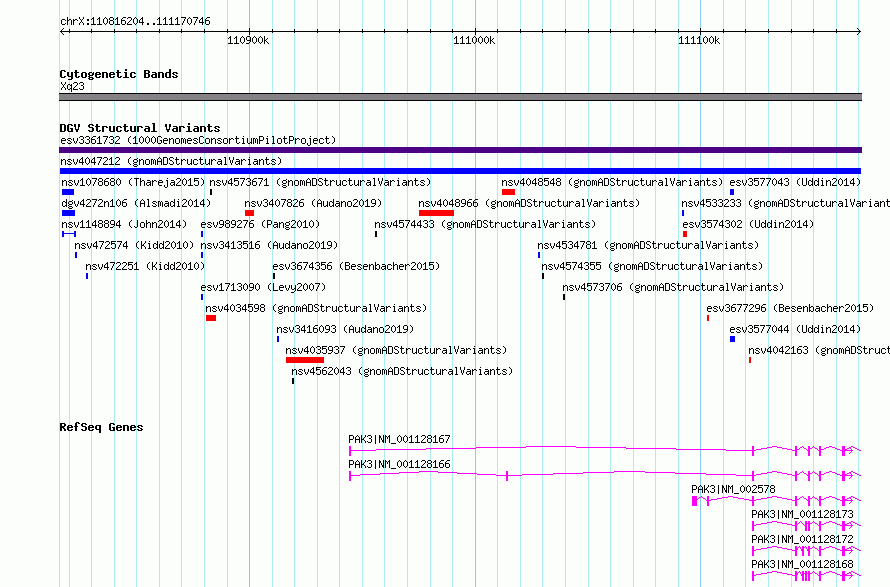Click the chrX:110816204..111170746 region label
The image size is (890, 587).
coord(135,22)
